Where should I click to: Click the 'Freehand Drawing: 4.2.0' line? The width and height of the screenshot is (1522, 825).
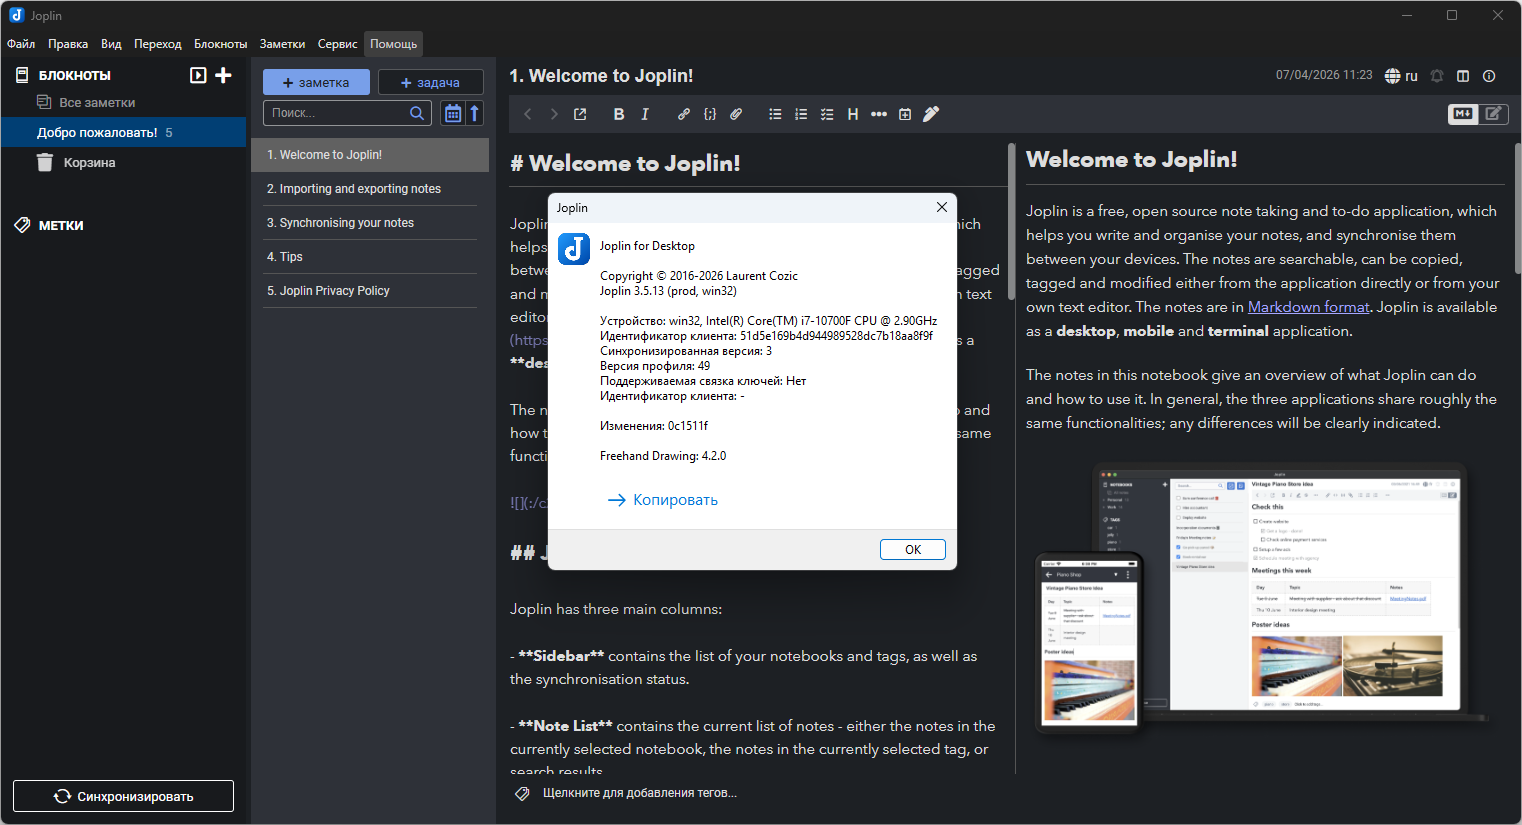pyautogui.click(x=663, y=456)
